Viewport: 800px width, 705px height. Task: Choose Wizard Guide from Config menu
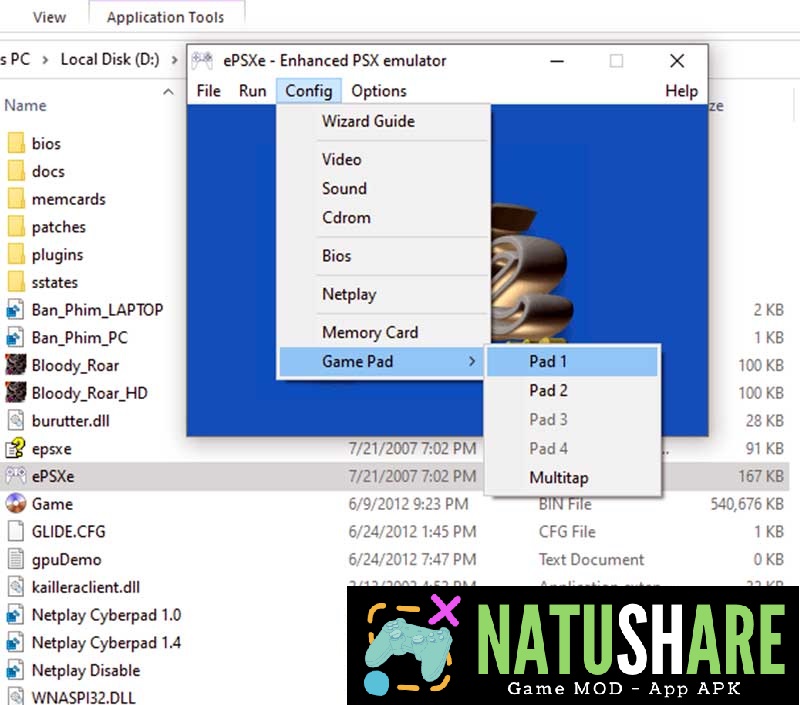(384, 121)
